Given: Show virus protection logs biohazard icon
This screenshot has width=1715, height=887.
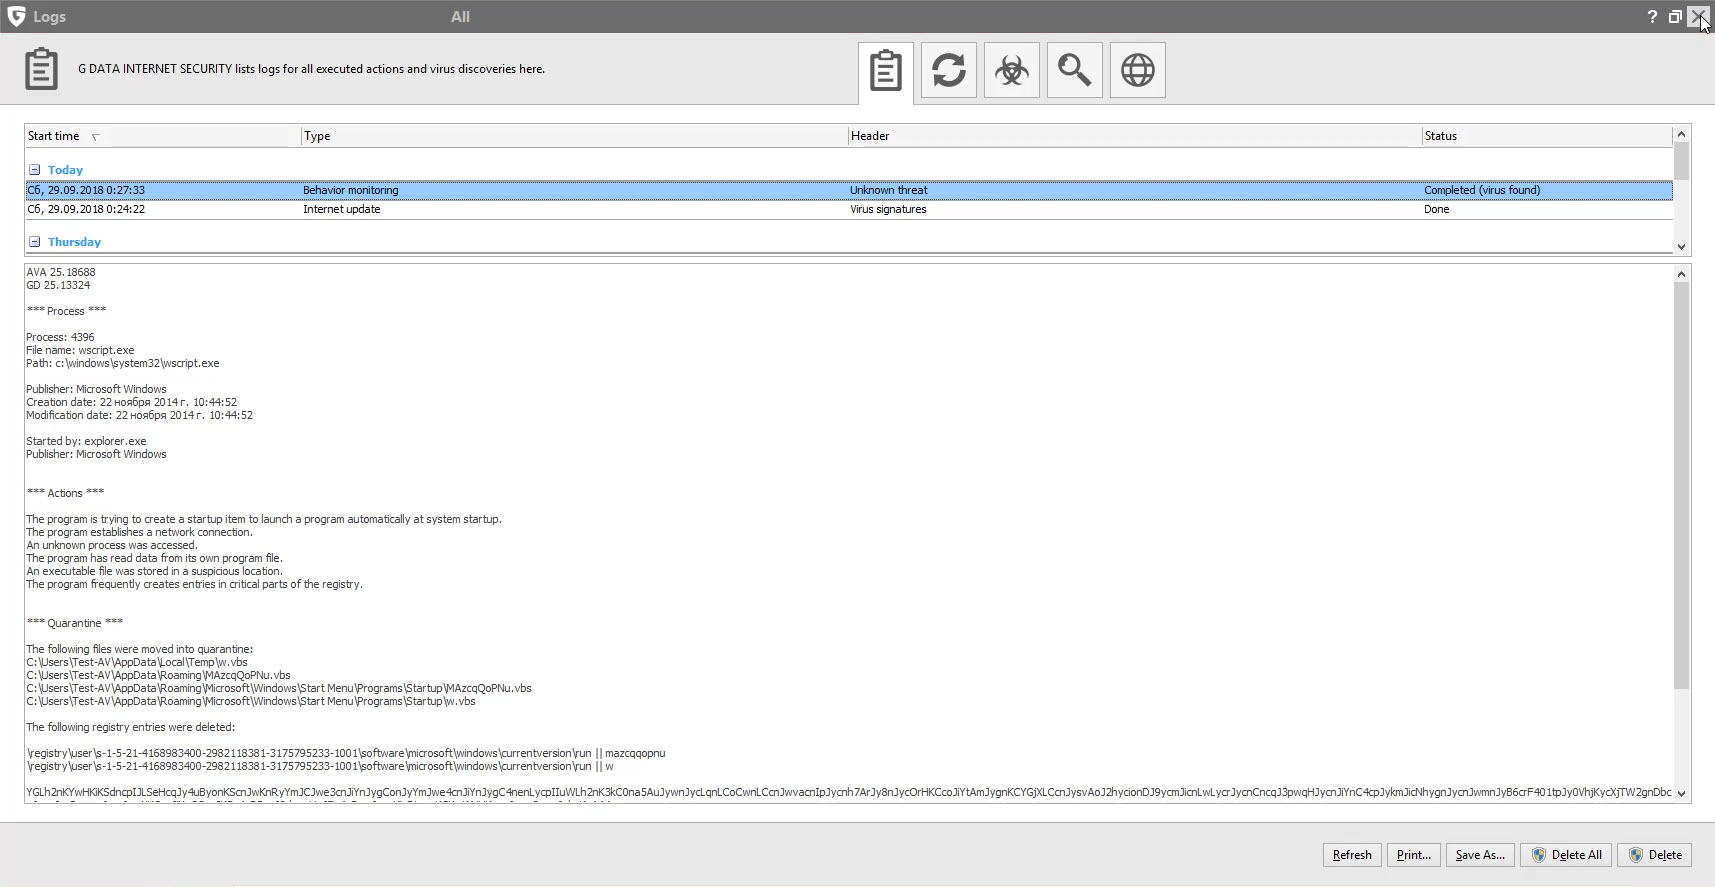Looking at the screenshot, I should click(x=1012, y=70).
